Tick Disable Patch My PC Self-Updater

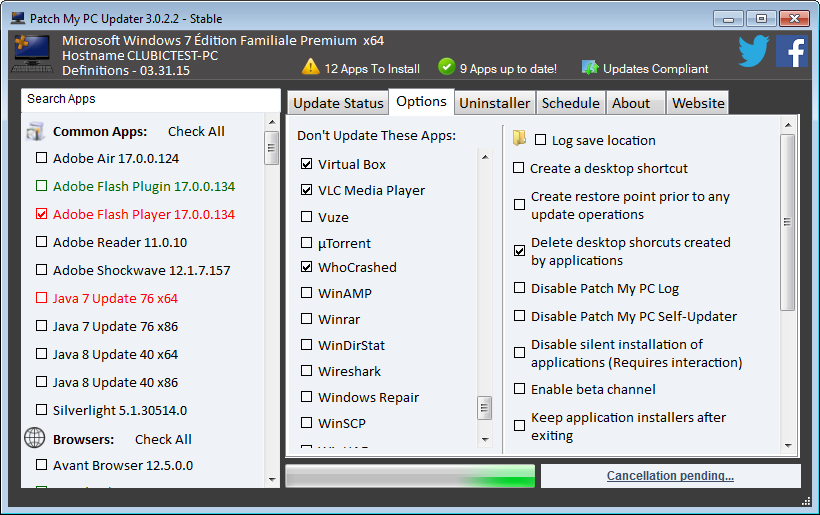pos(519,316)
